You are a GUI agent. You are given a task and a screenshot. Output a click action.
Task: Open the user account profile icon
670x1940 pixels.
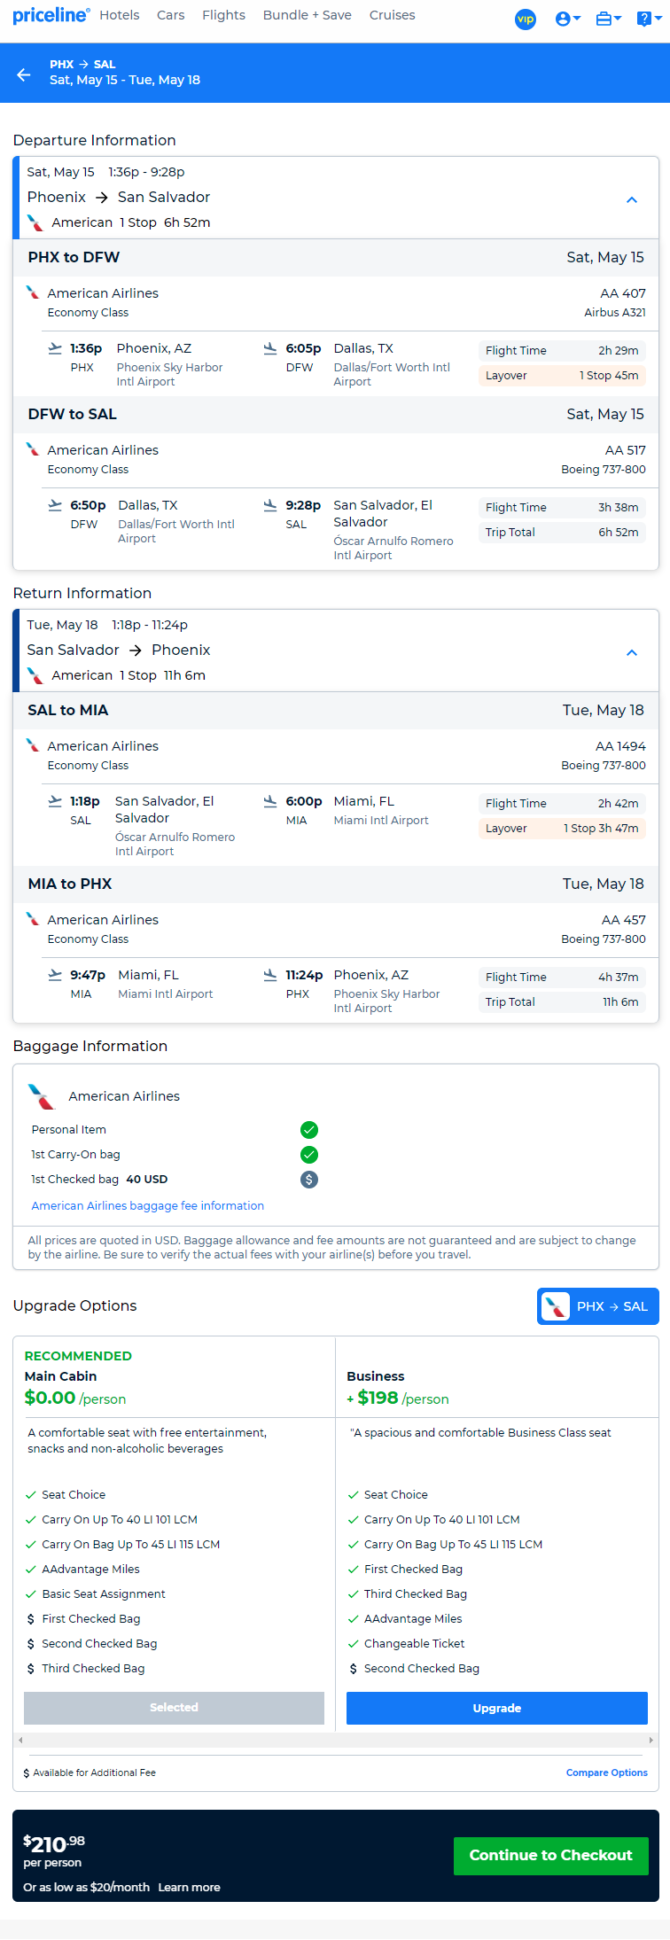pyautogui.click(x=567, y=19)
